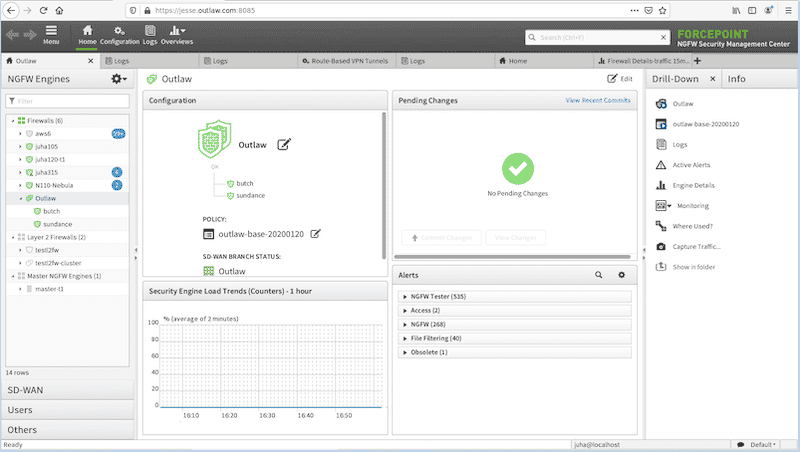Select master-t1 in the tree

49,289
